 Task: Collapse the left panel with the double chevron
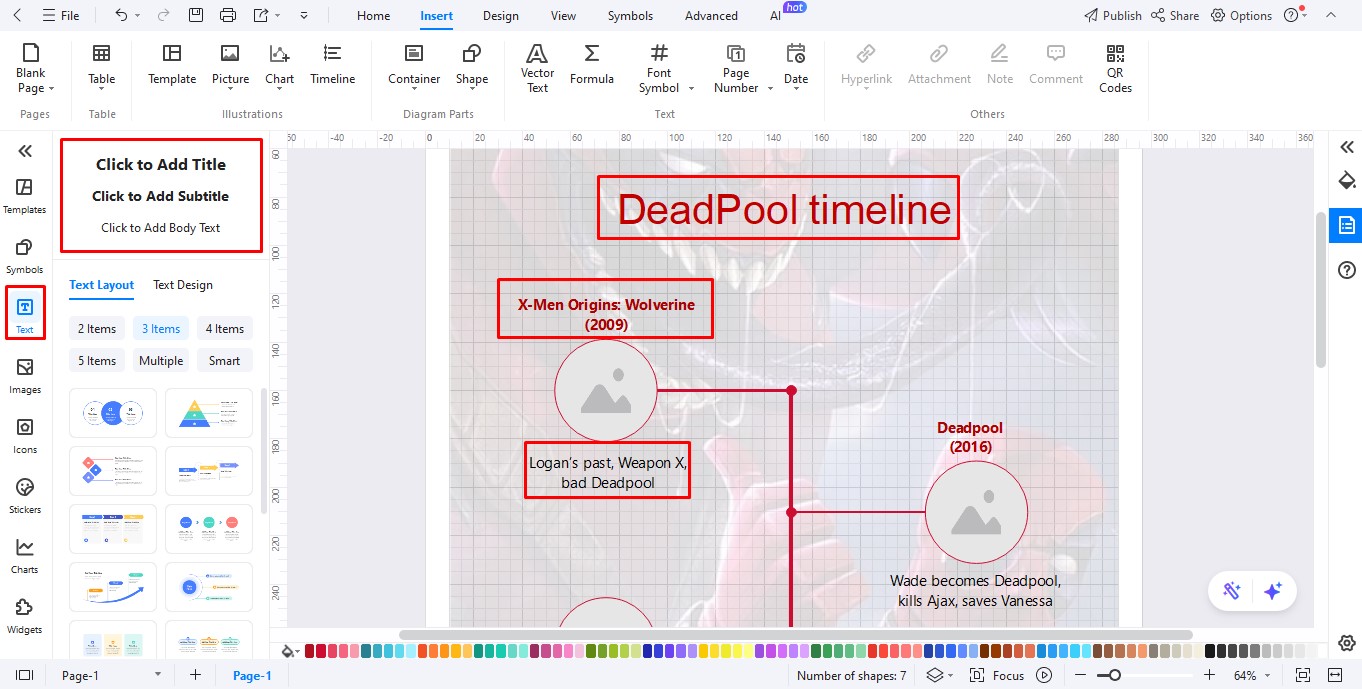(x=25, y=151)
